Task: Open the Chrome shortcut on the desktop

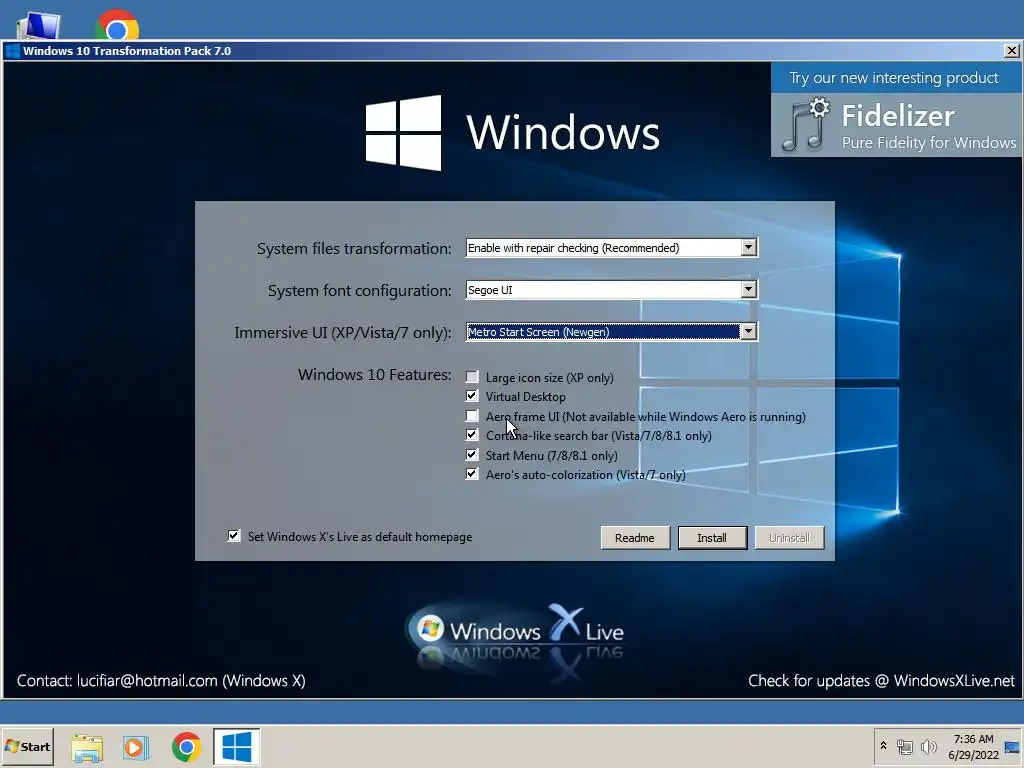Action: click(x=117, y=26)
